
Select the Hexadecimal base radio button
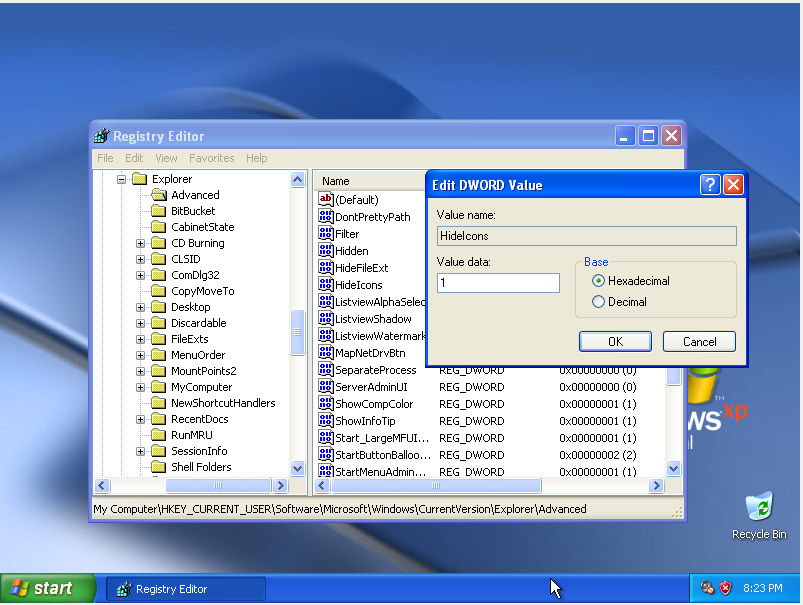point(598,281)
